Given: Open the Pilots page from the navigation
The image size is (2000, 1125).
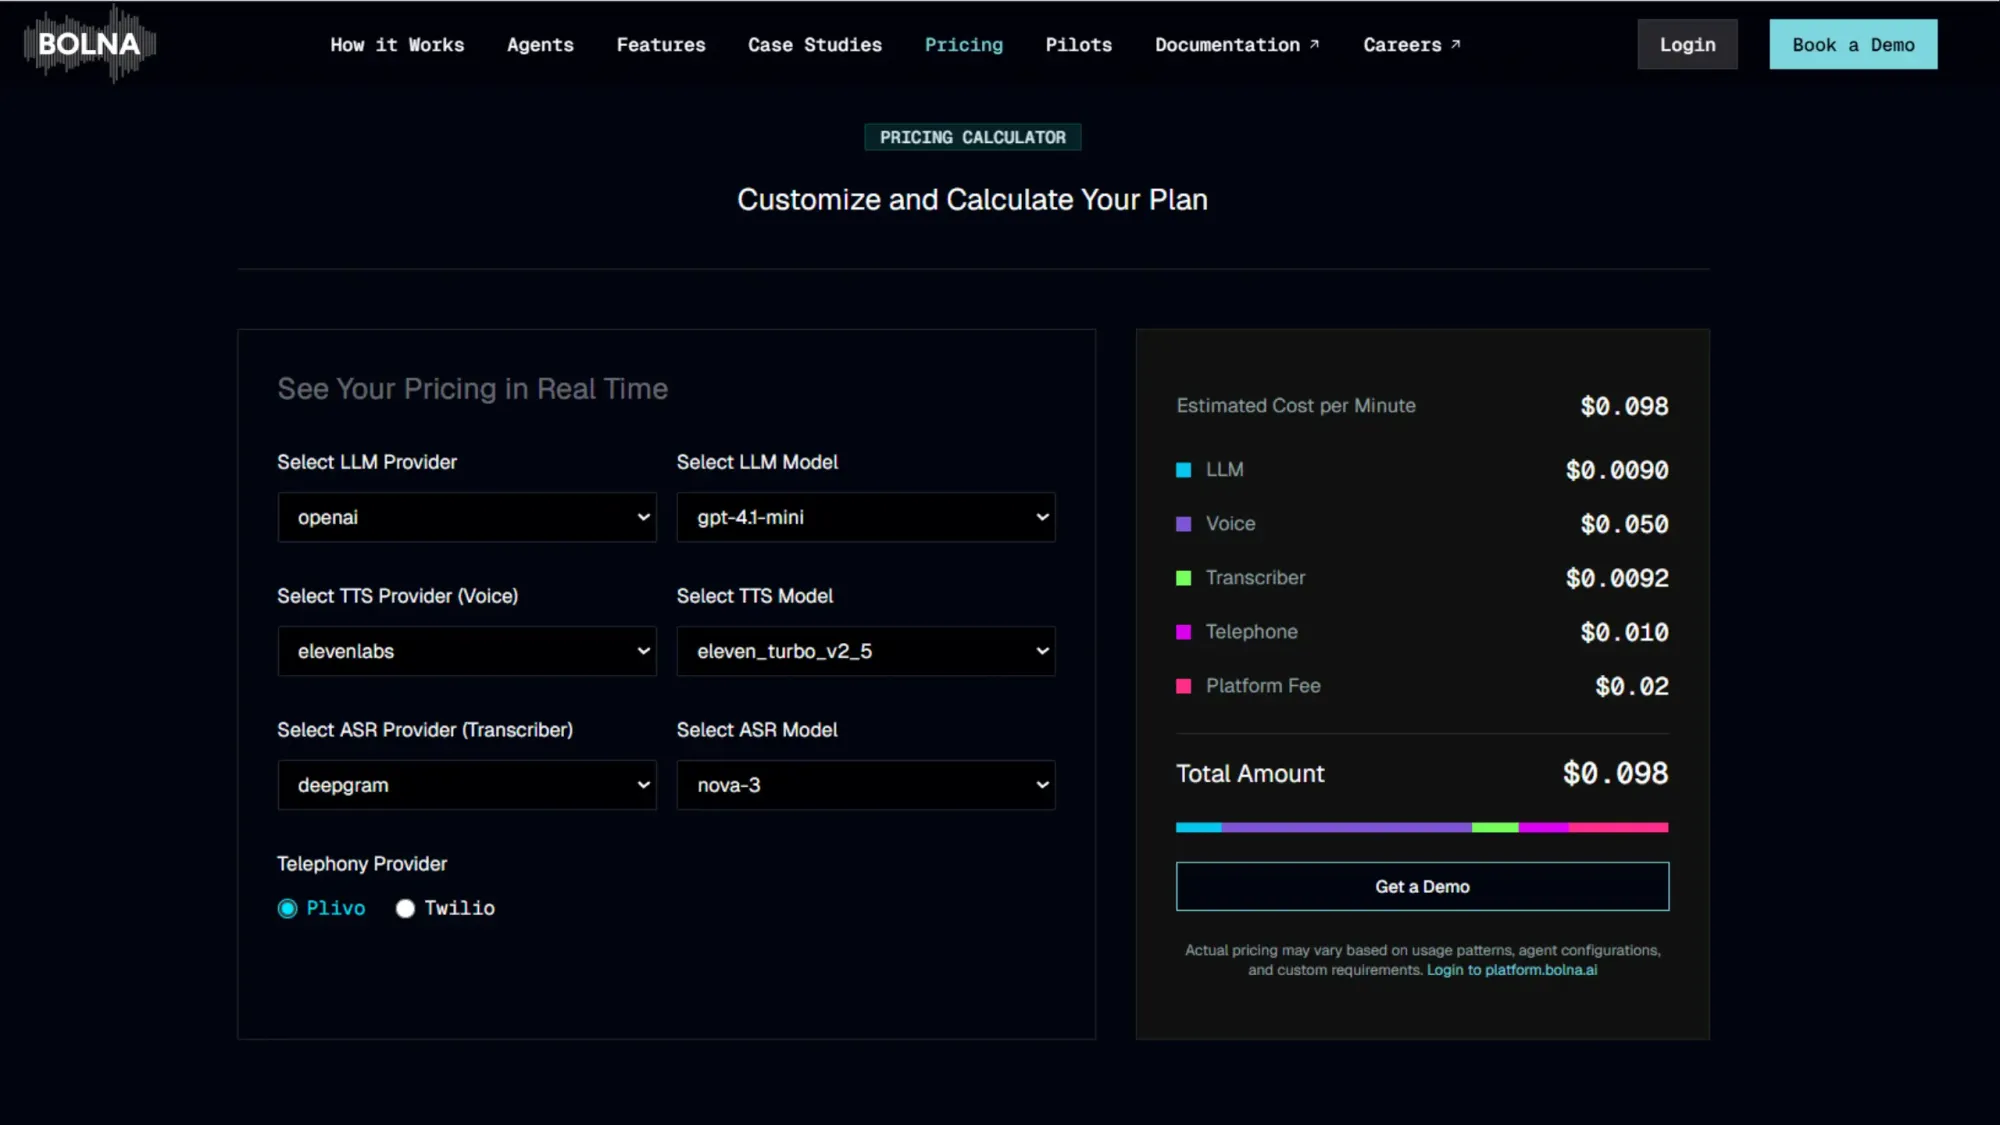Looking at the screenshot, I should tap(1079, 44).
